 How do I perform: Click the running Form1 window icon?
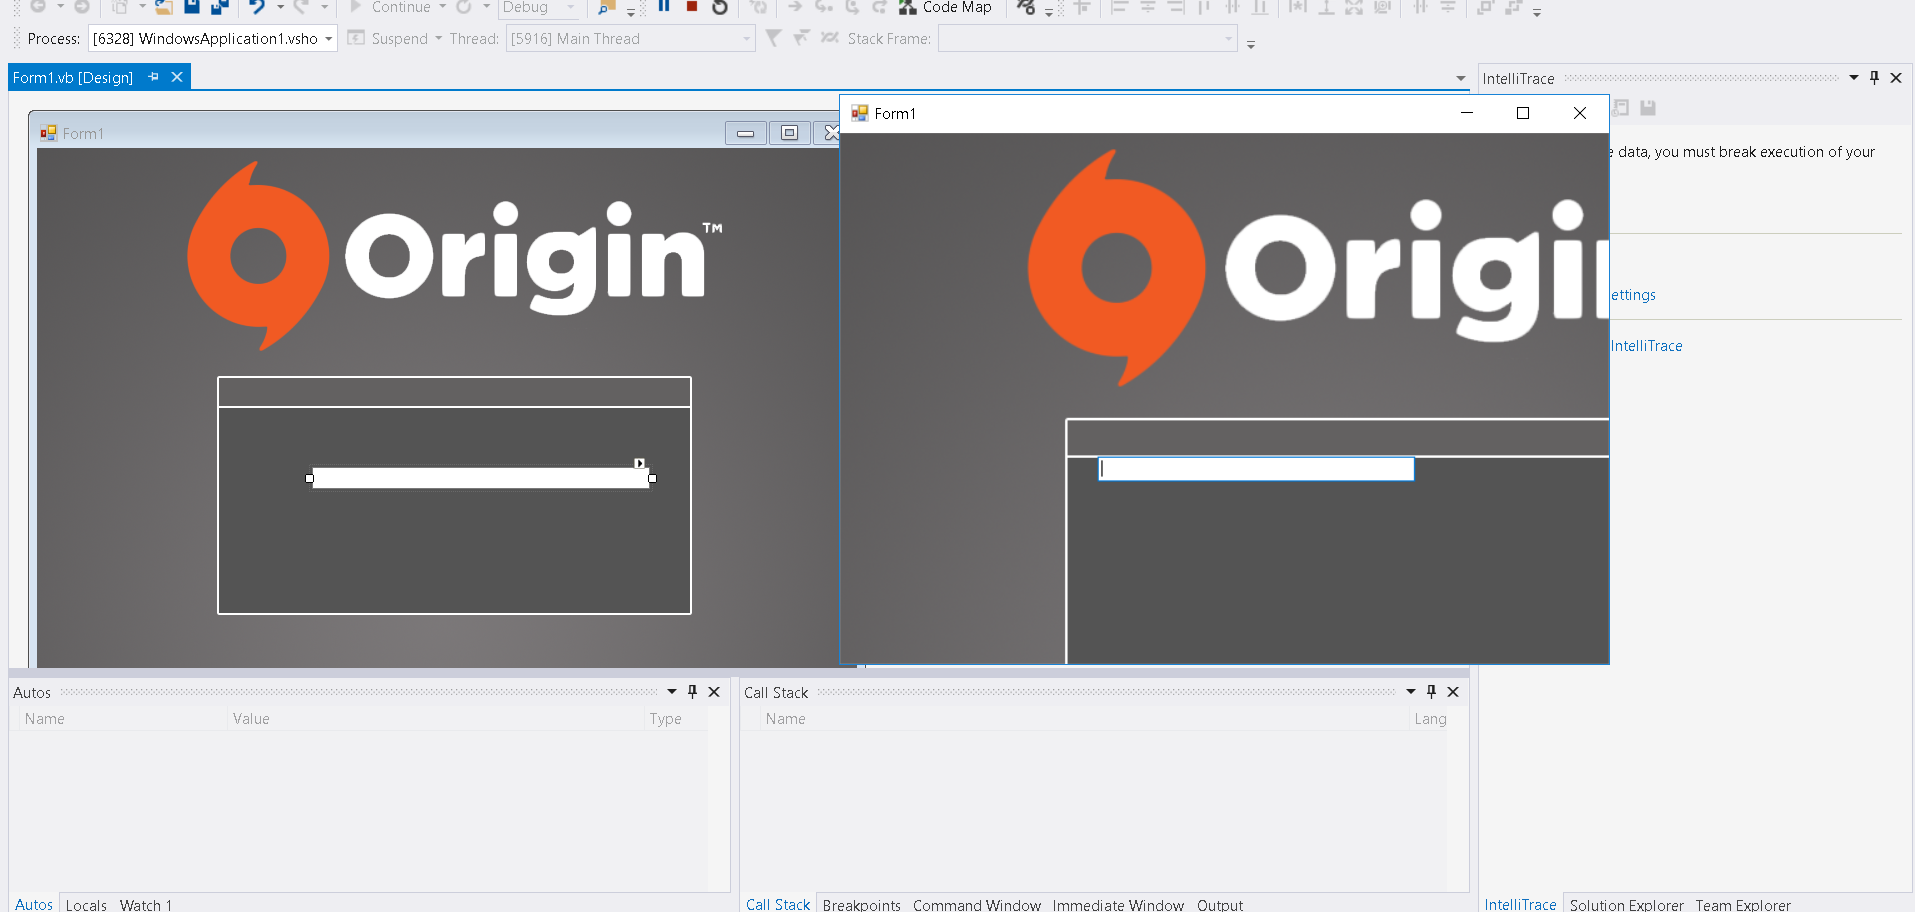[x=859, y=113]
